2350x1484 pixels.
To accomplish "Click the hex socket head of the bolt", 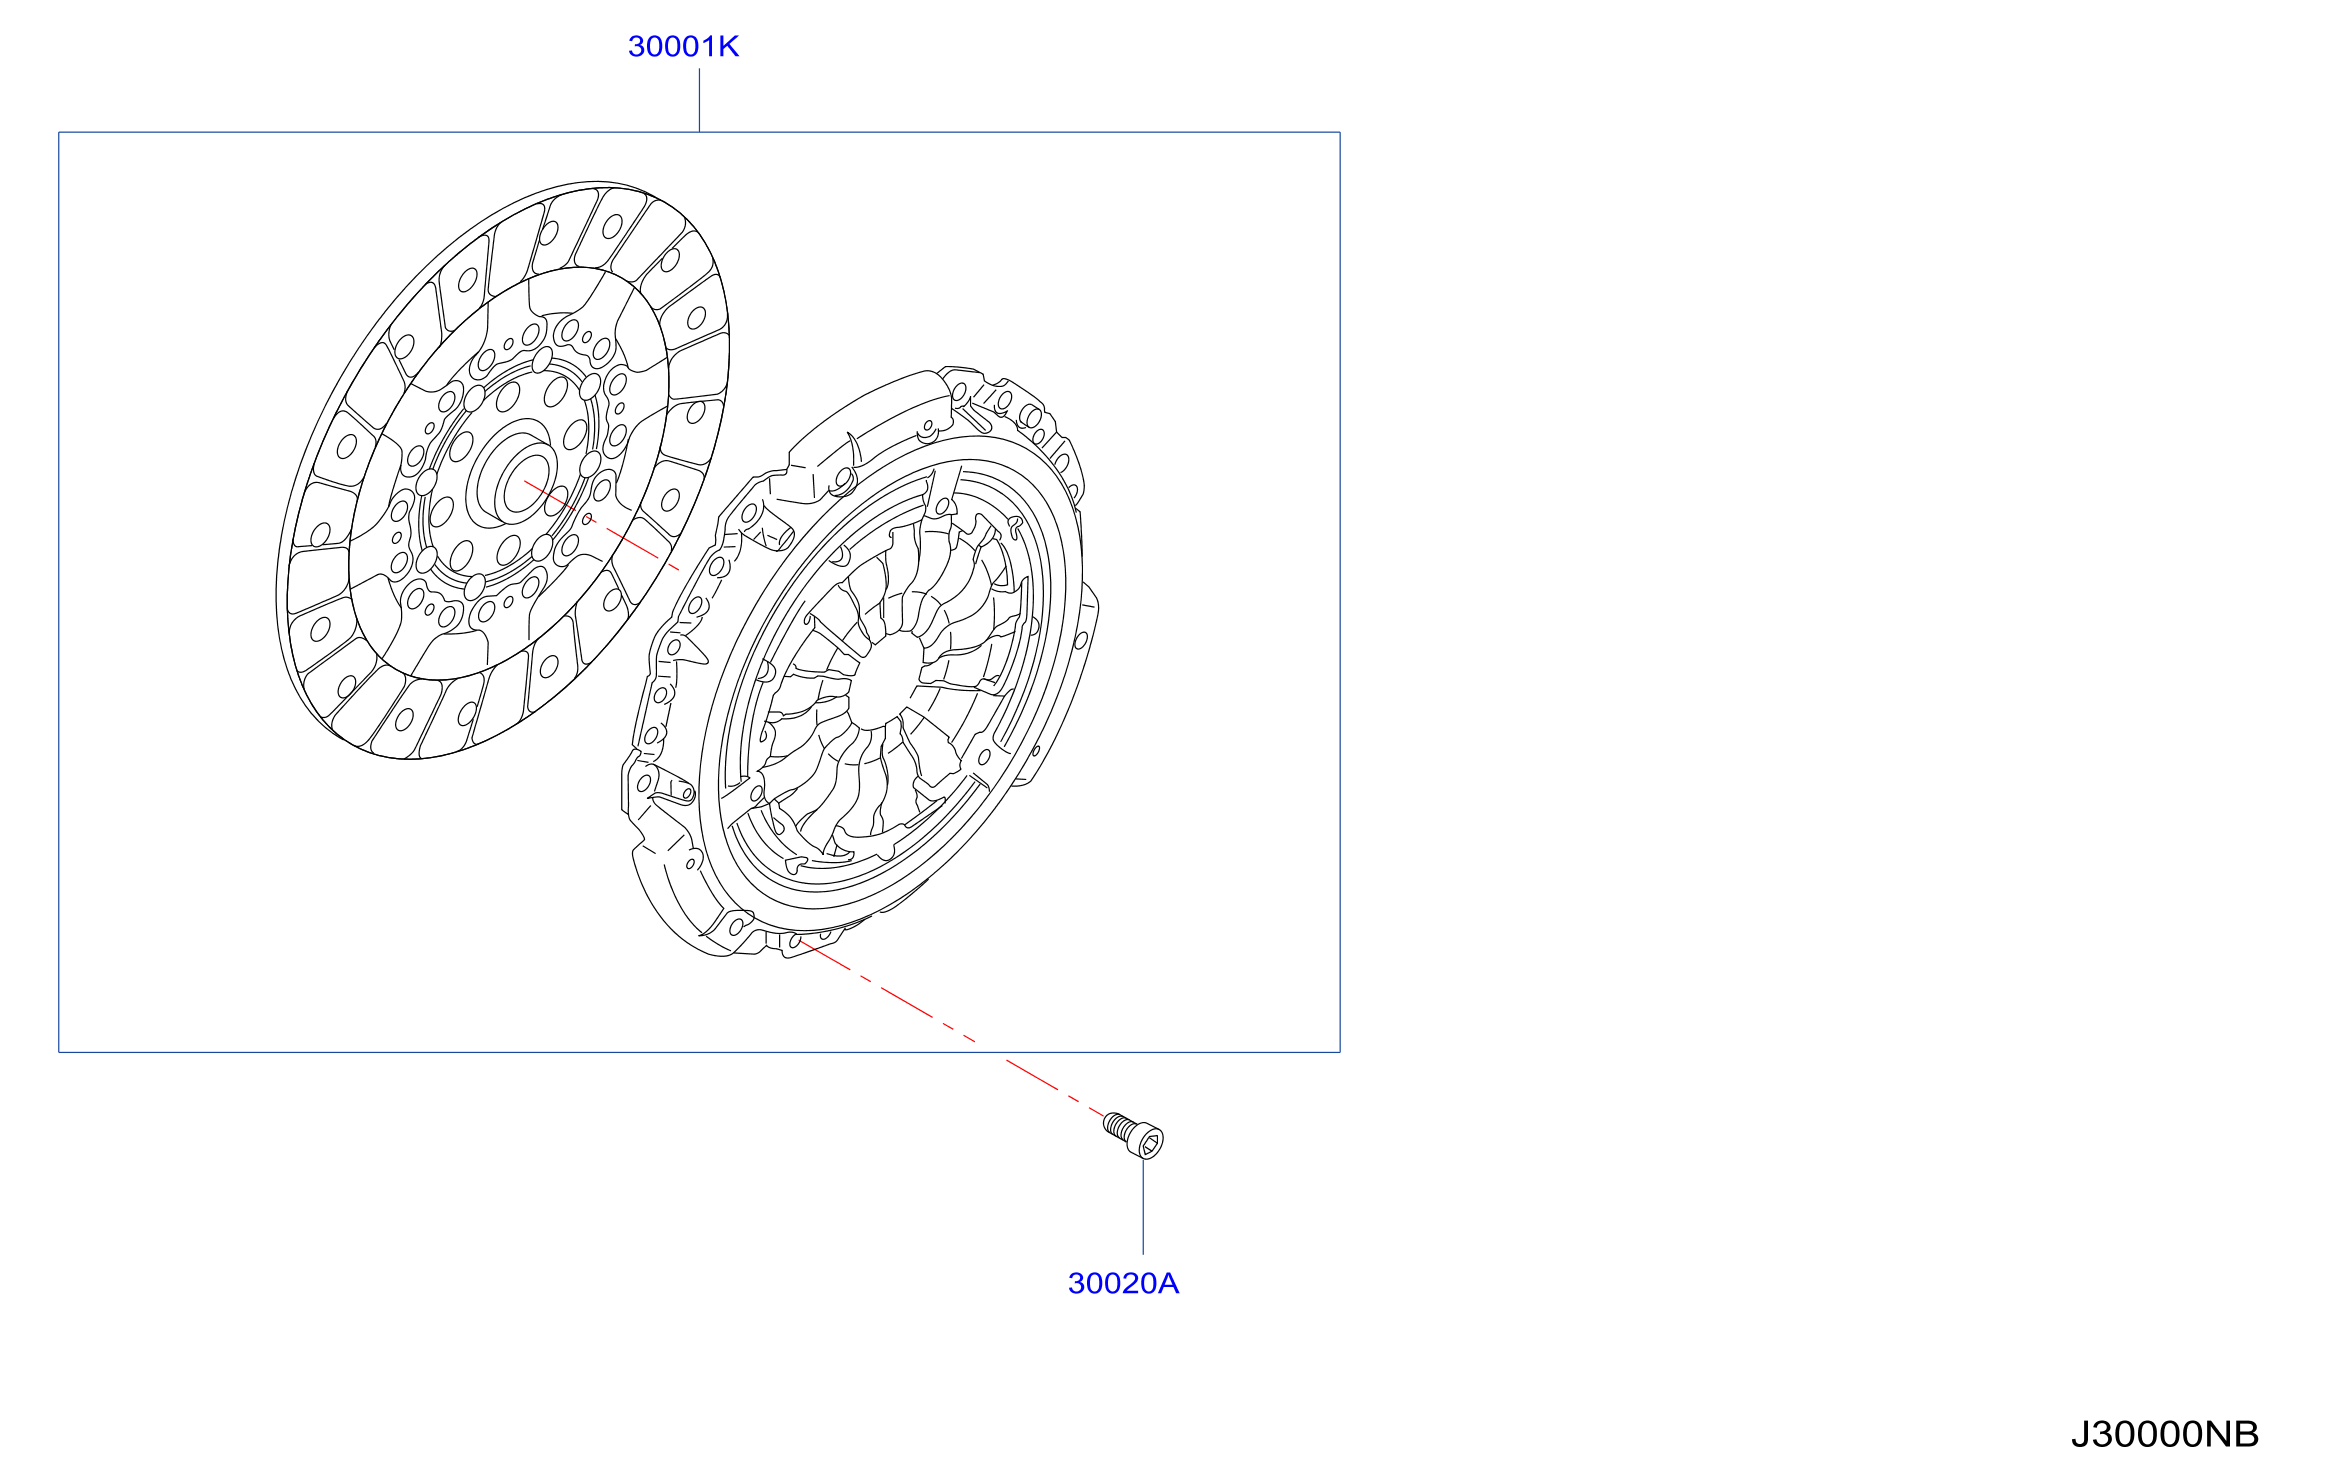I will [x=1151, y=1143].
